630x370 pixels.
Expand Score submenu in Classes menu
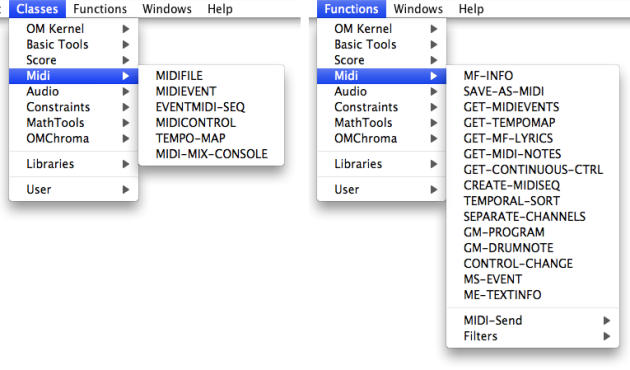tap(74, 60)
